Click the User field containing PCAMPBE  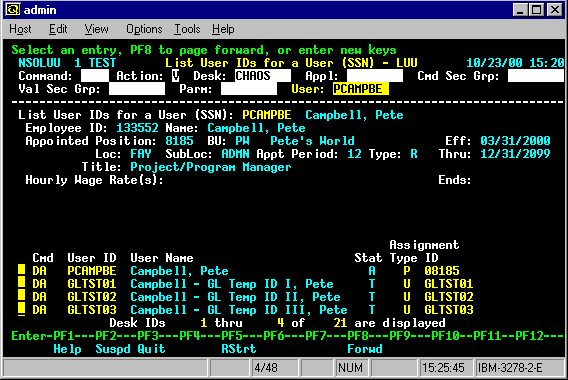(361, 89)
